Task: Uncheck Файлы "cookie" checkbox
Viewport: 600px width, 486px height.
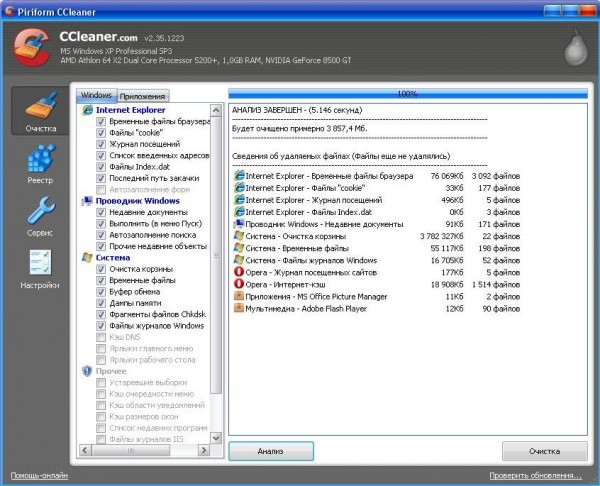Action: click(x=101, y=133)
